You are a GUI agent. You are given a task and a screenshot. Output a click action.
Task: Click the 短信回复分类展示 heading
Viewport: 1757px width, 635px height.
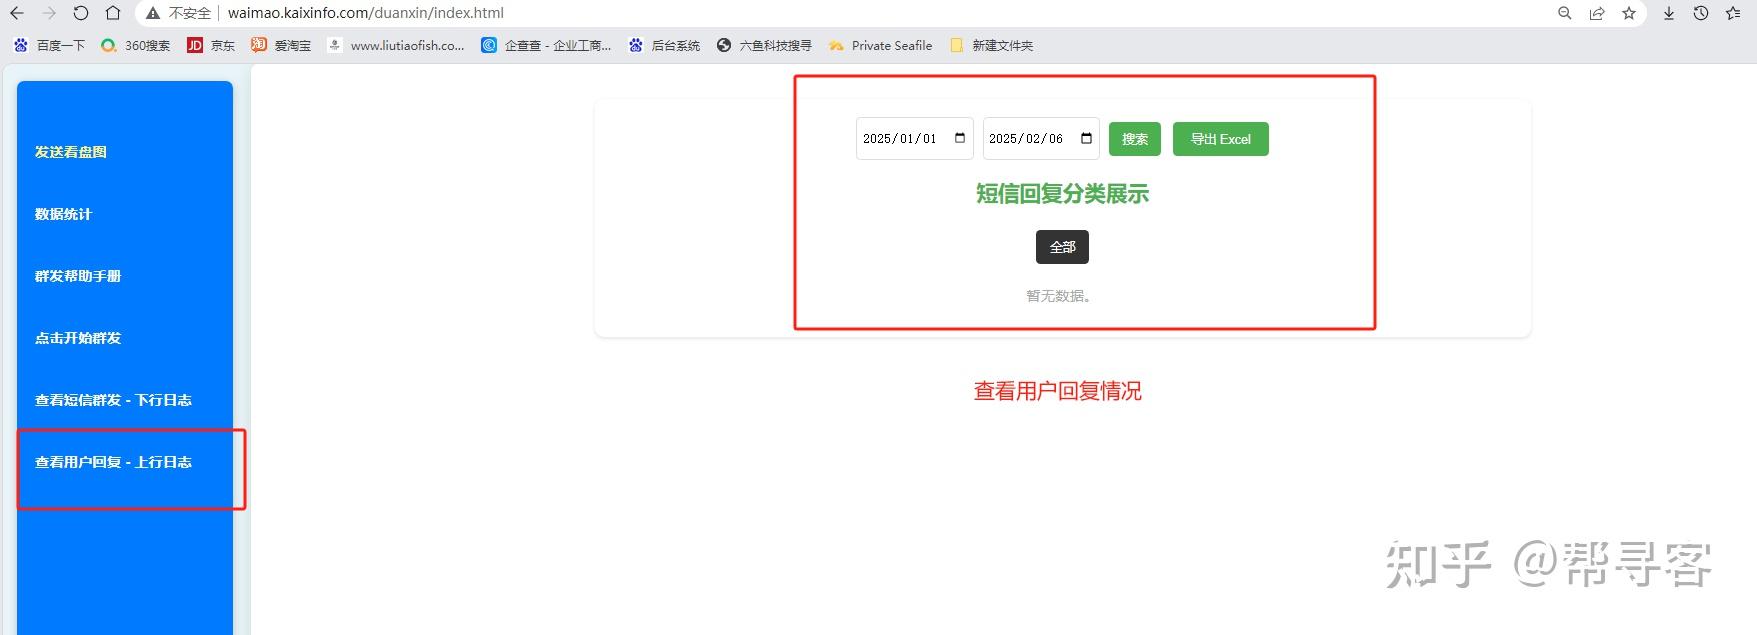pyautogui.click(x=1062, y=194)
